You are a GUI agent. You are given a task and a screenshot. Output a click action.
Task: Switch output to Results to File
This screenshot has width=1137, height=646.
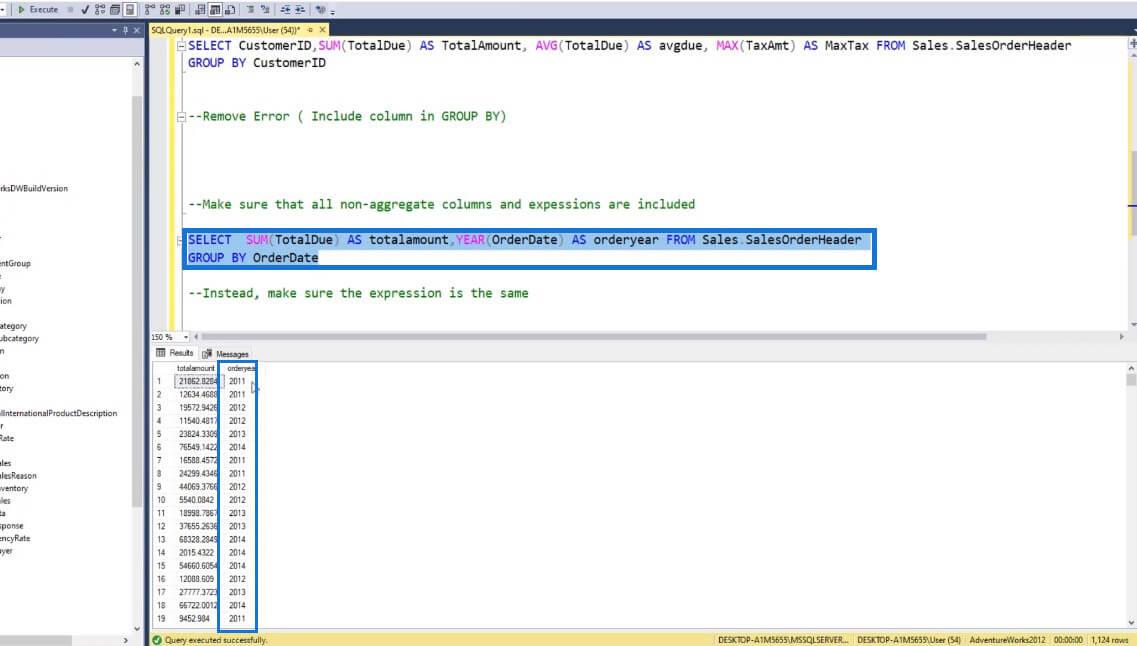pos(230,9)
